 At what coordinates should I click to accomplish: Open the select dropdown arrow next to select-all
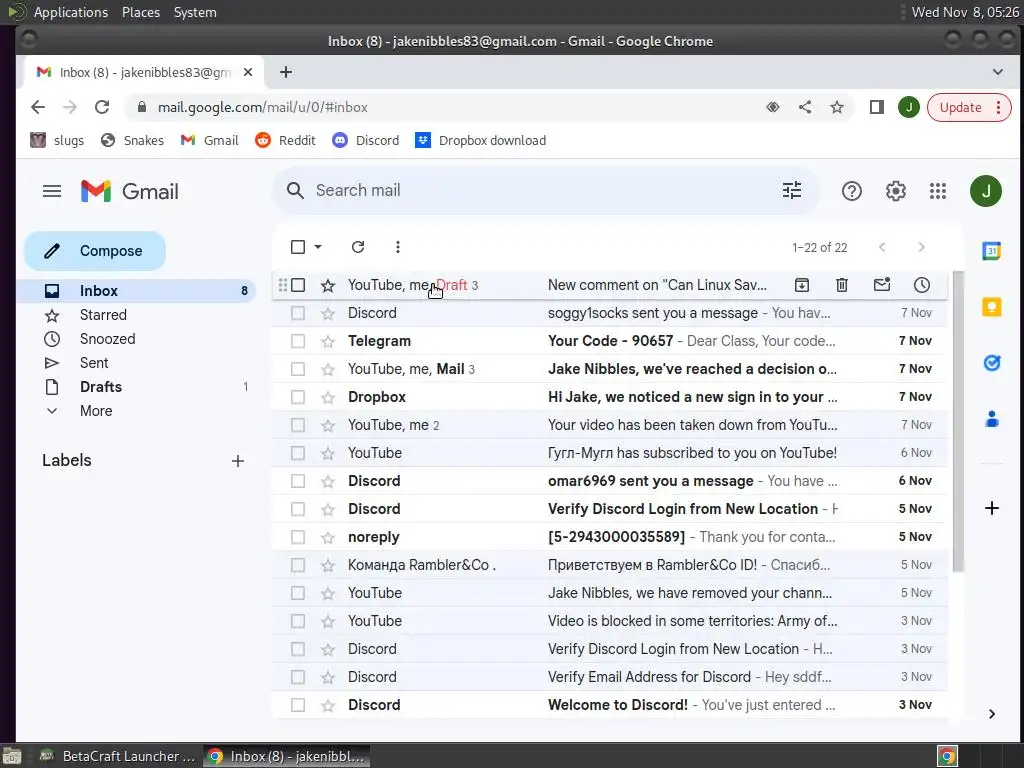point(318,247)
